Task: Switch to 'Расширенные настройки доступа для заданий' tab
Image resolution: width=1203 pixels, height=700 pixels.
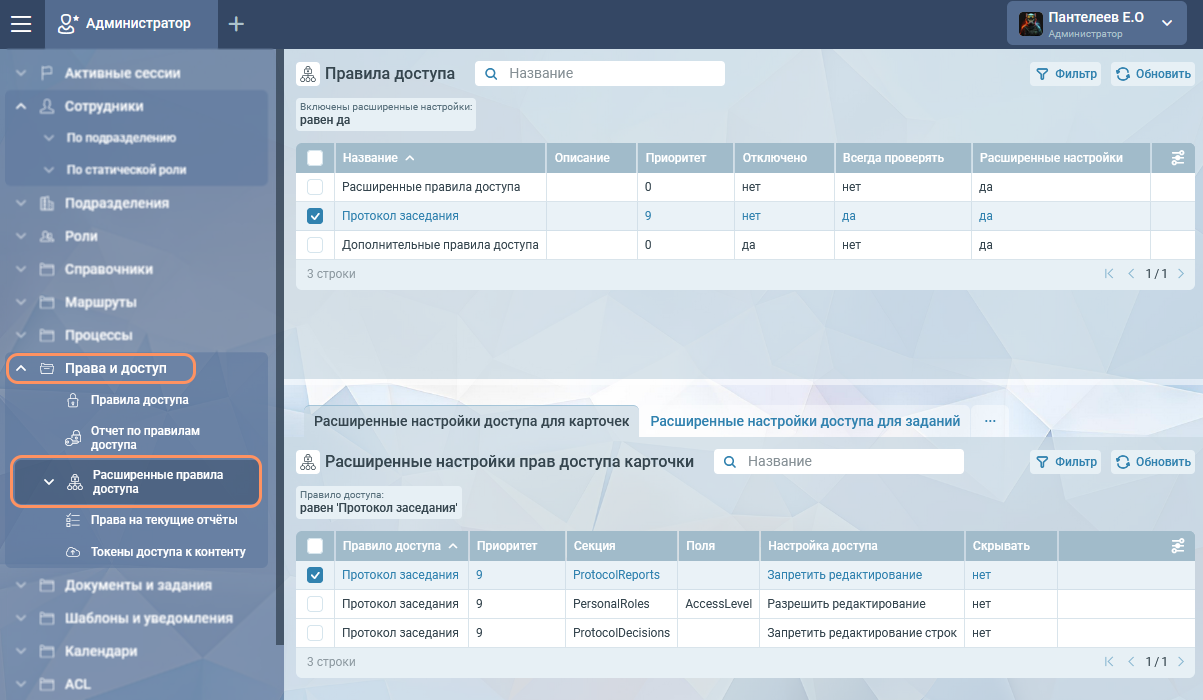Action: coord(805,421)
